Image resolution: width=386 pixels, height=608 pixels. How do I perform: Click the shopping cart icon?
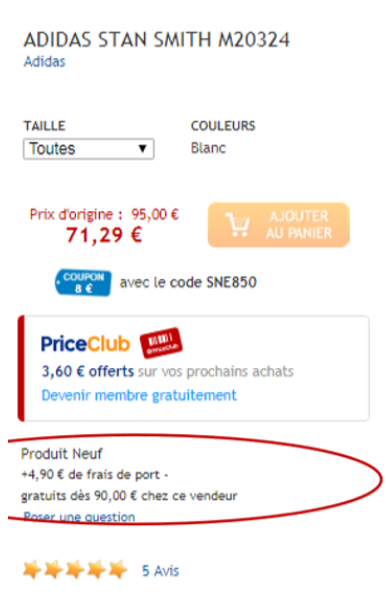[x=237, y=225]
